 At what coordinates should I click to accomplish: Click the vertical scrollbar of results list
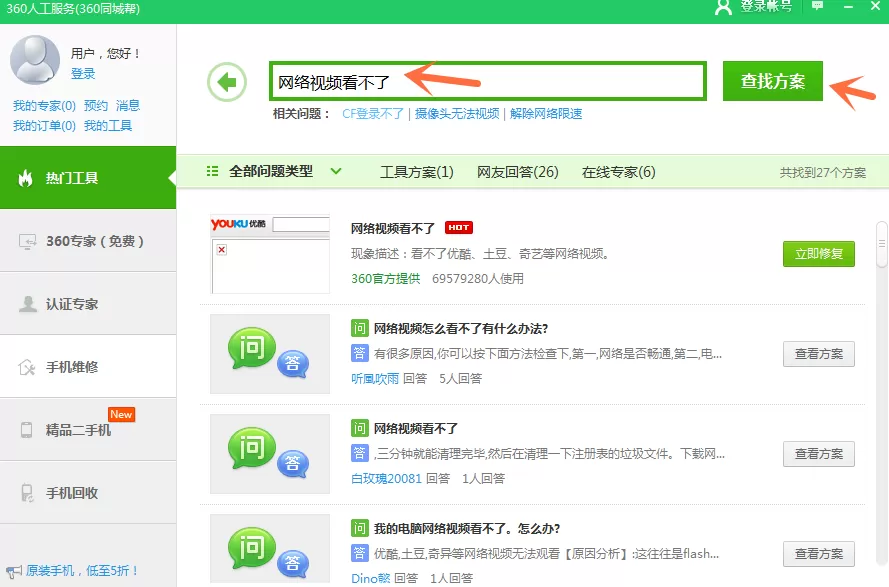(x=882, y=244)
